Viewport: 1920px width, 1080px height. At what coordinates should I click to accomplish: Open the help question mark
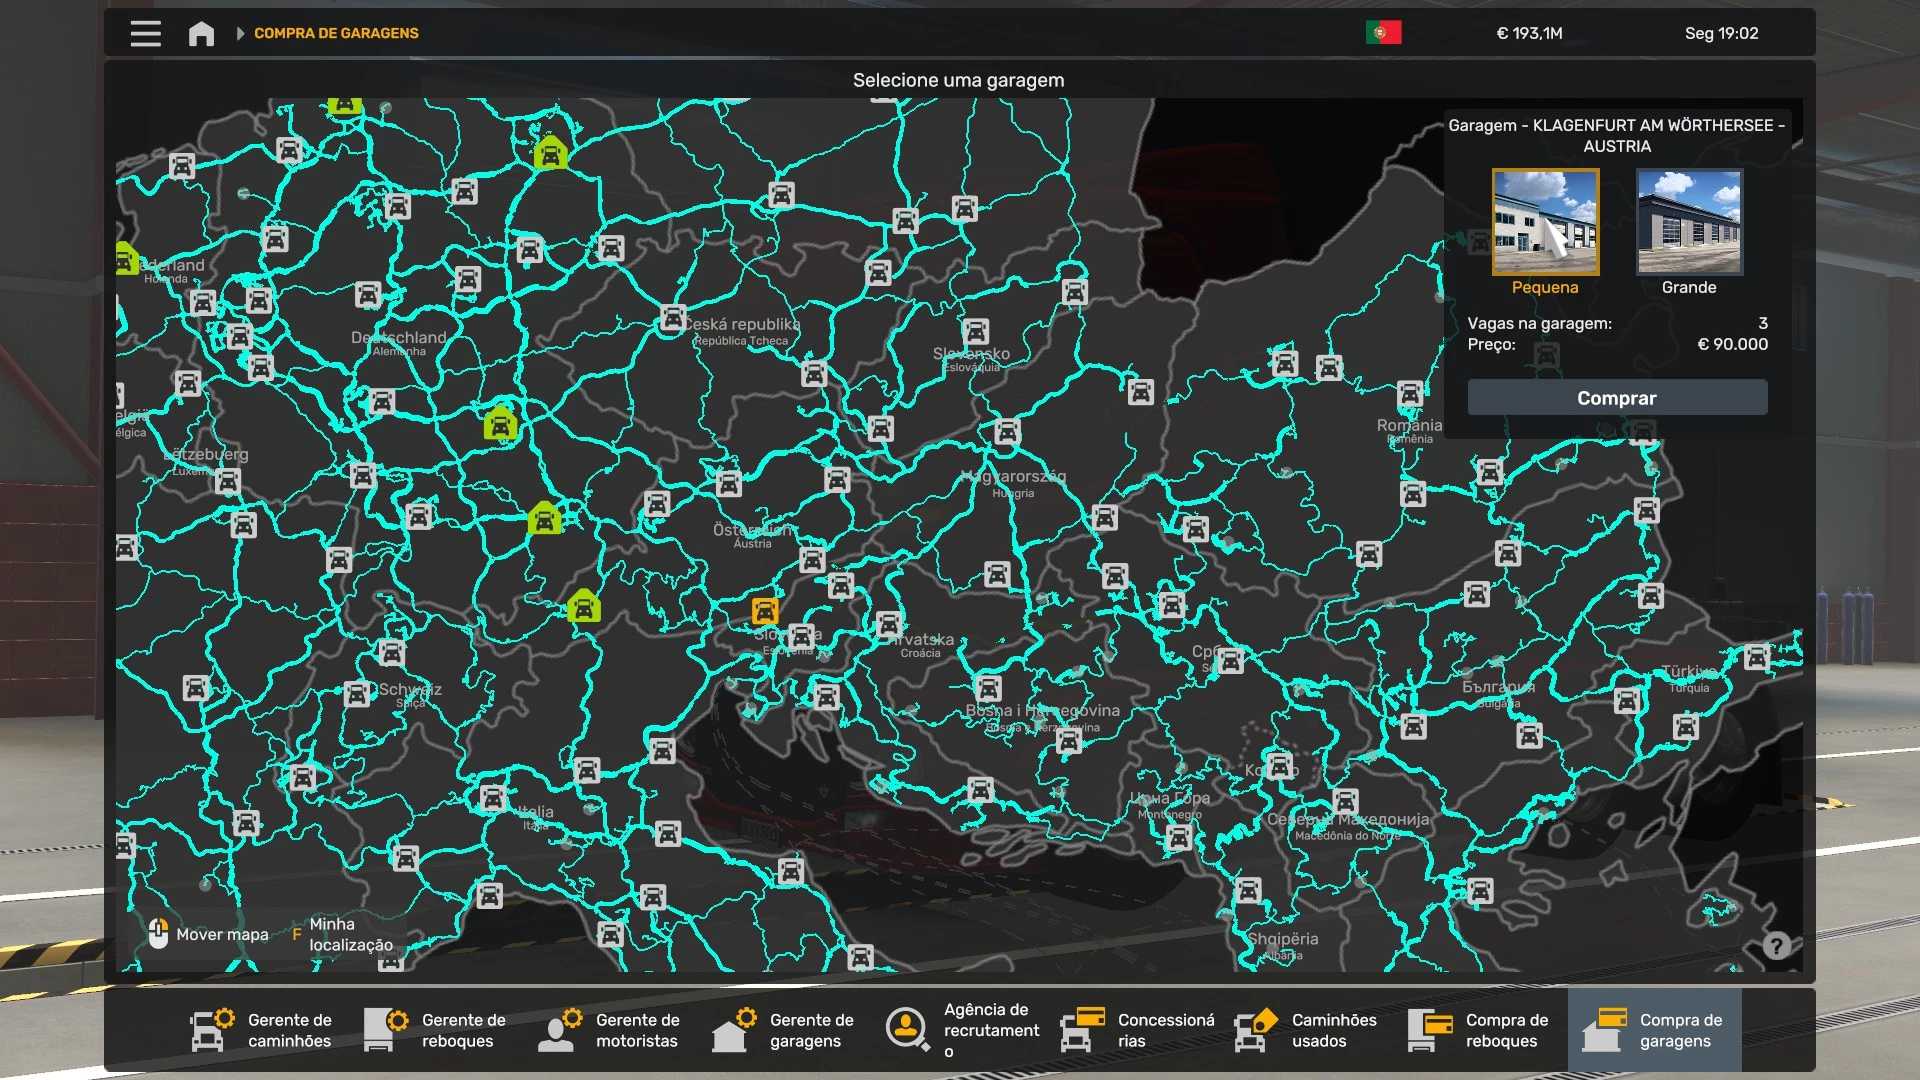[x=1776, y=946]
